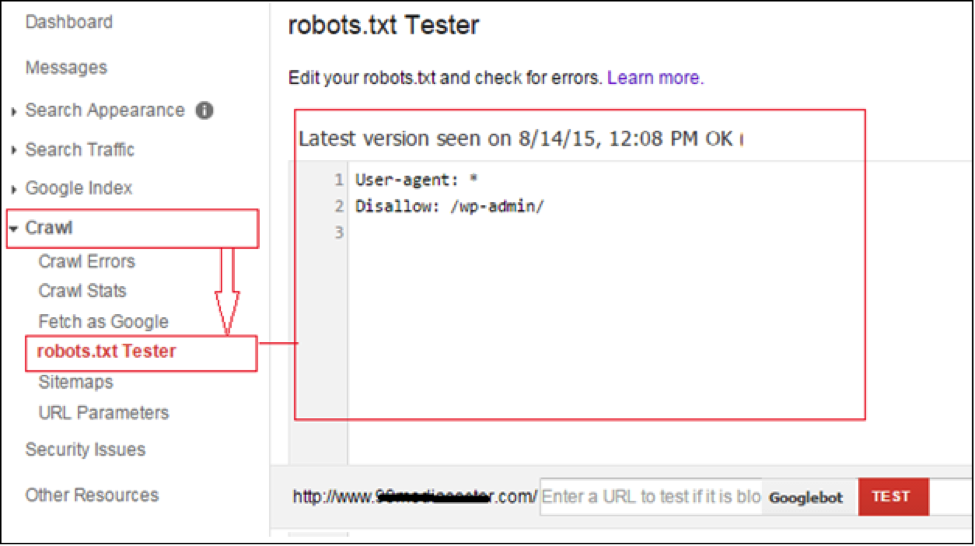Open Security Issues page
This screenshot has height=546, width=975.
(x=85, y=450)
